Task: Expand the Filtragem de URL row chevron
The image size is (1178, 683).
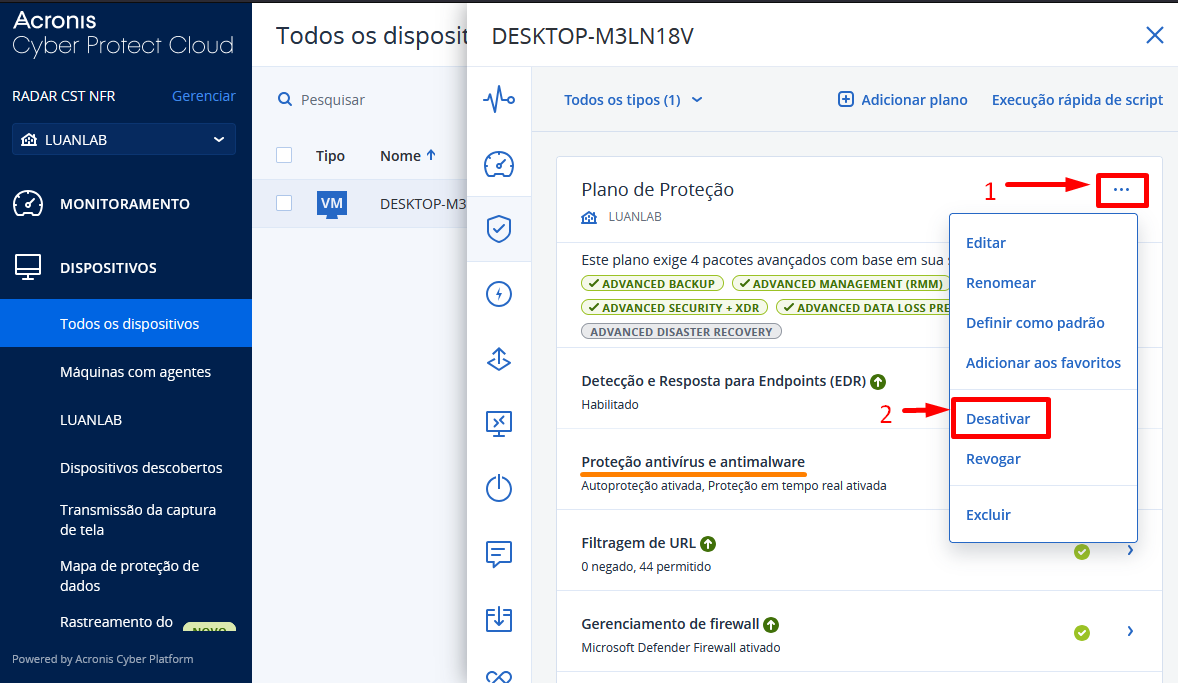Action: click(x=1130, y=551)
